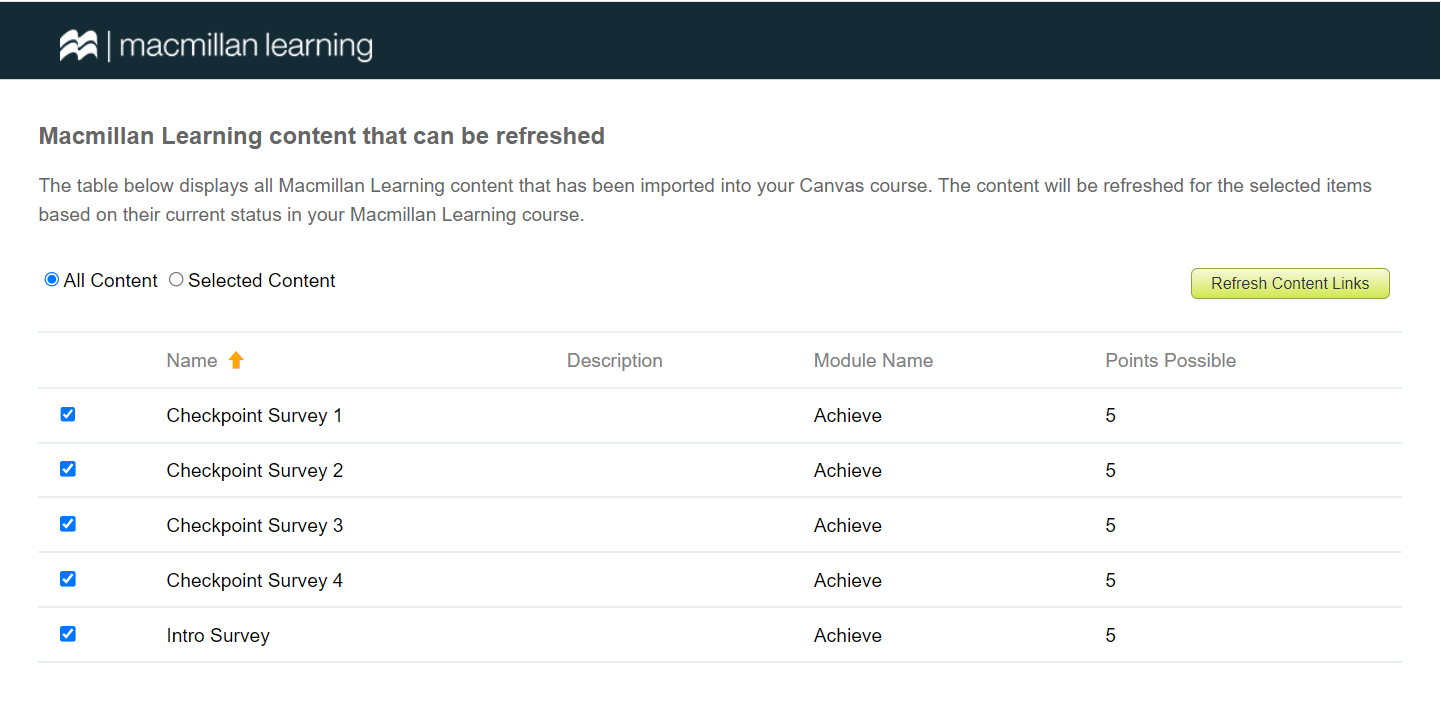Click the page title about refreshable content
The image size is (1441, 706).
click(x=321, y=136)
